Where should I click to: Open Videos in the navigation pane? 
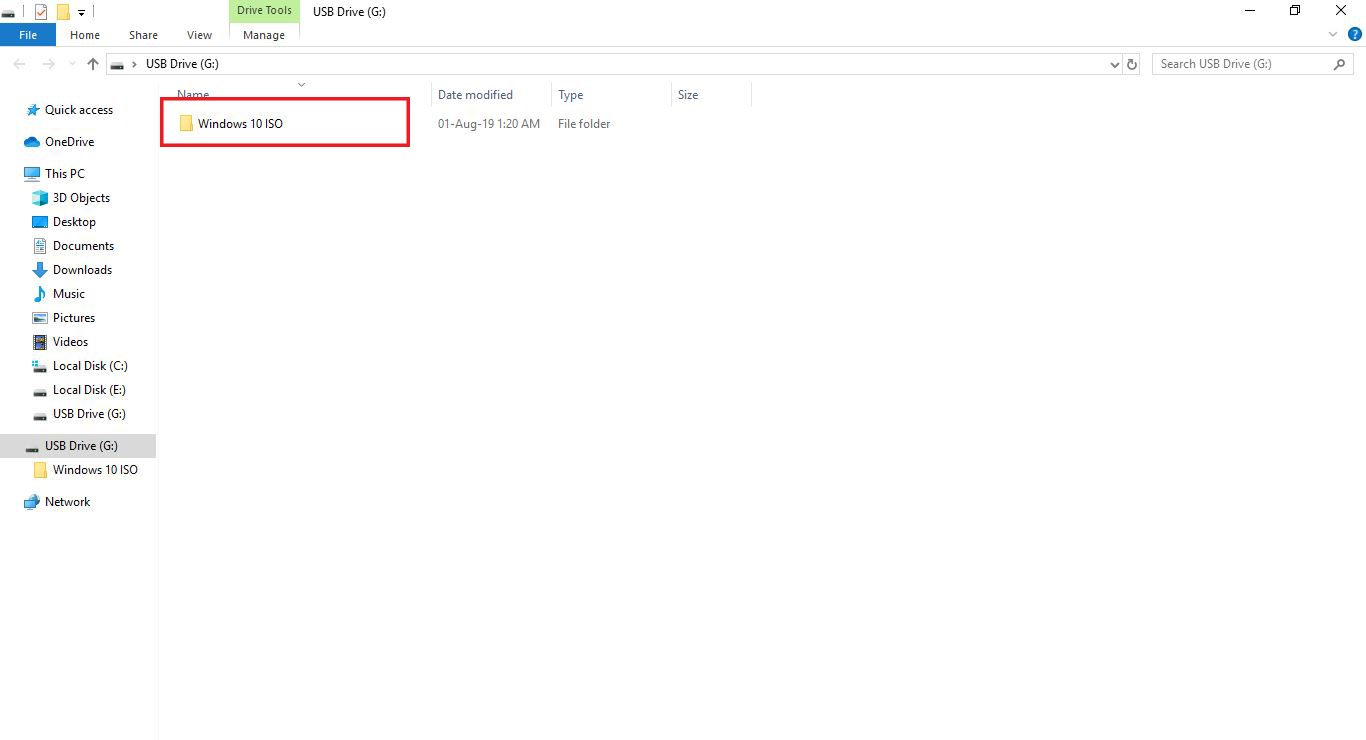pyautogui.click(x=70, y=342)
